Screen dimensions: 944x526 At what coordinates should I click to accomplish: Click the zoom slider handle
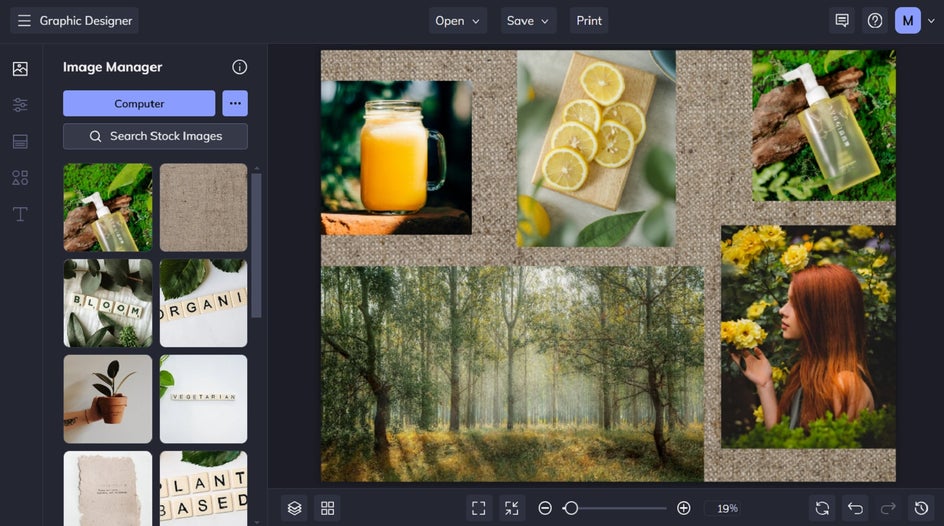tap(571, 508)
